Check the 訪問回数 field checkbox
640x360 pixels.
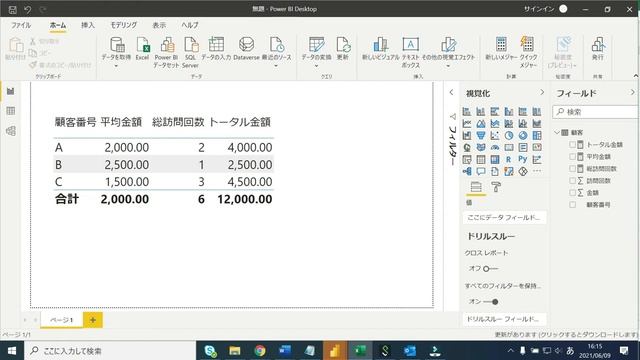572,180
